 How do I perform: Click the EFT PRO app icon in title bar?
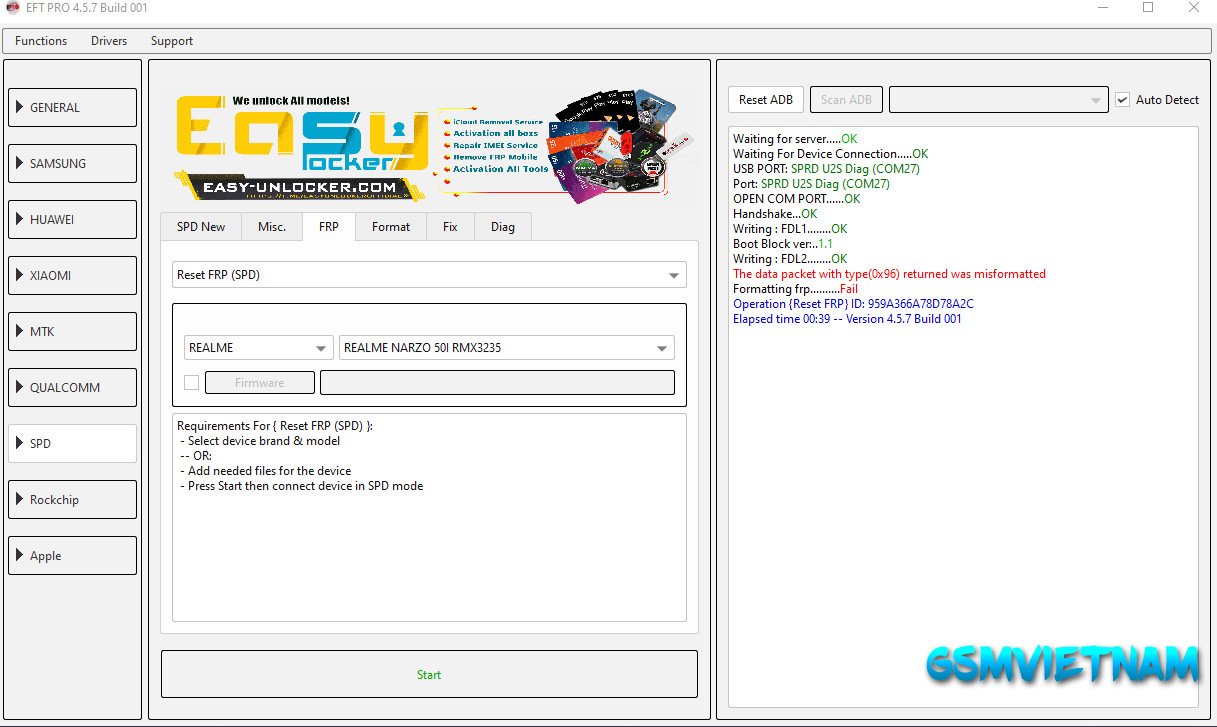(x=12, y=8)
